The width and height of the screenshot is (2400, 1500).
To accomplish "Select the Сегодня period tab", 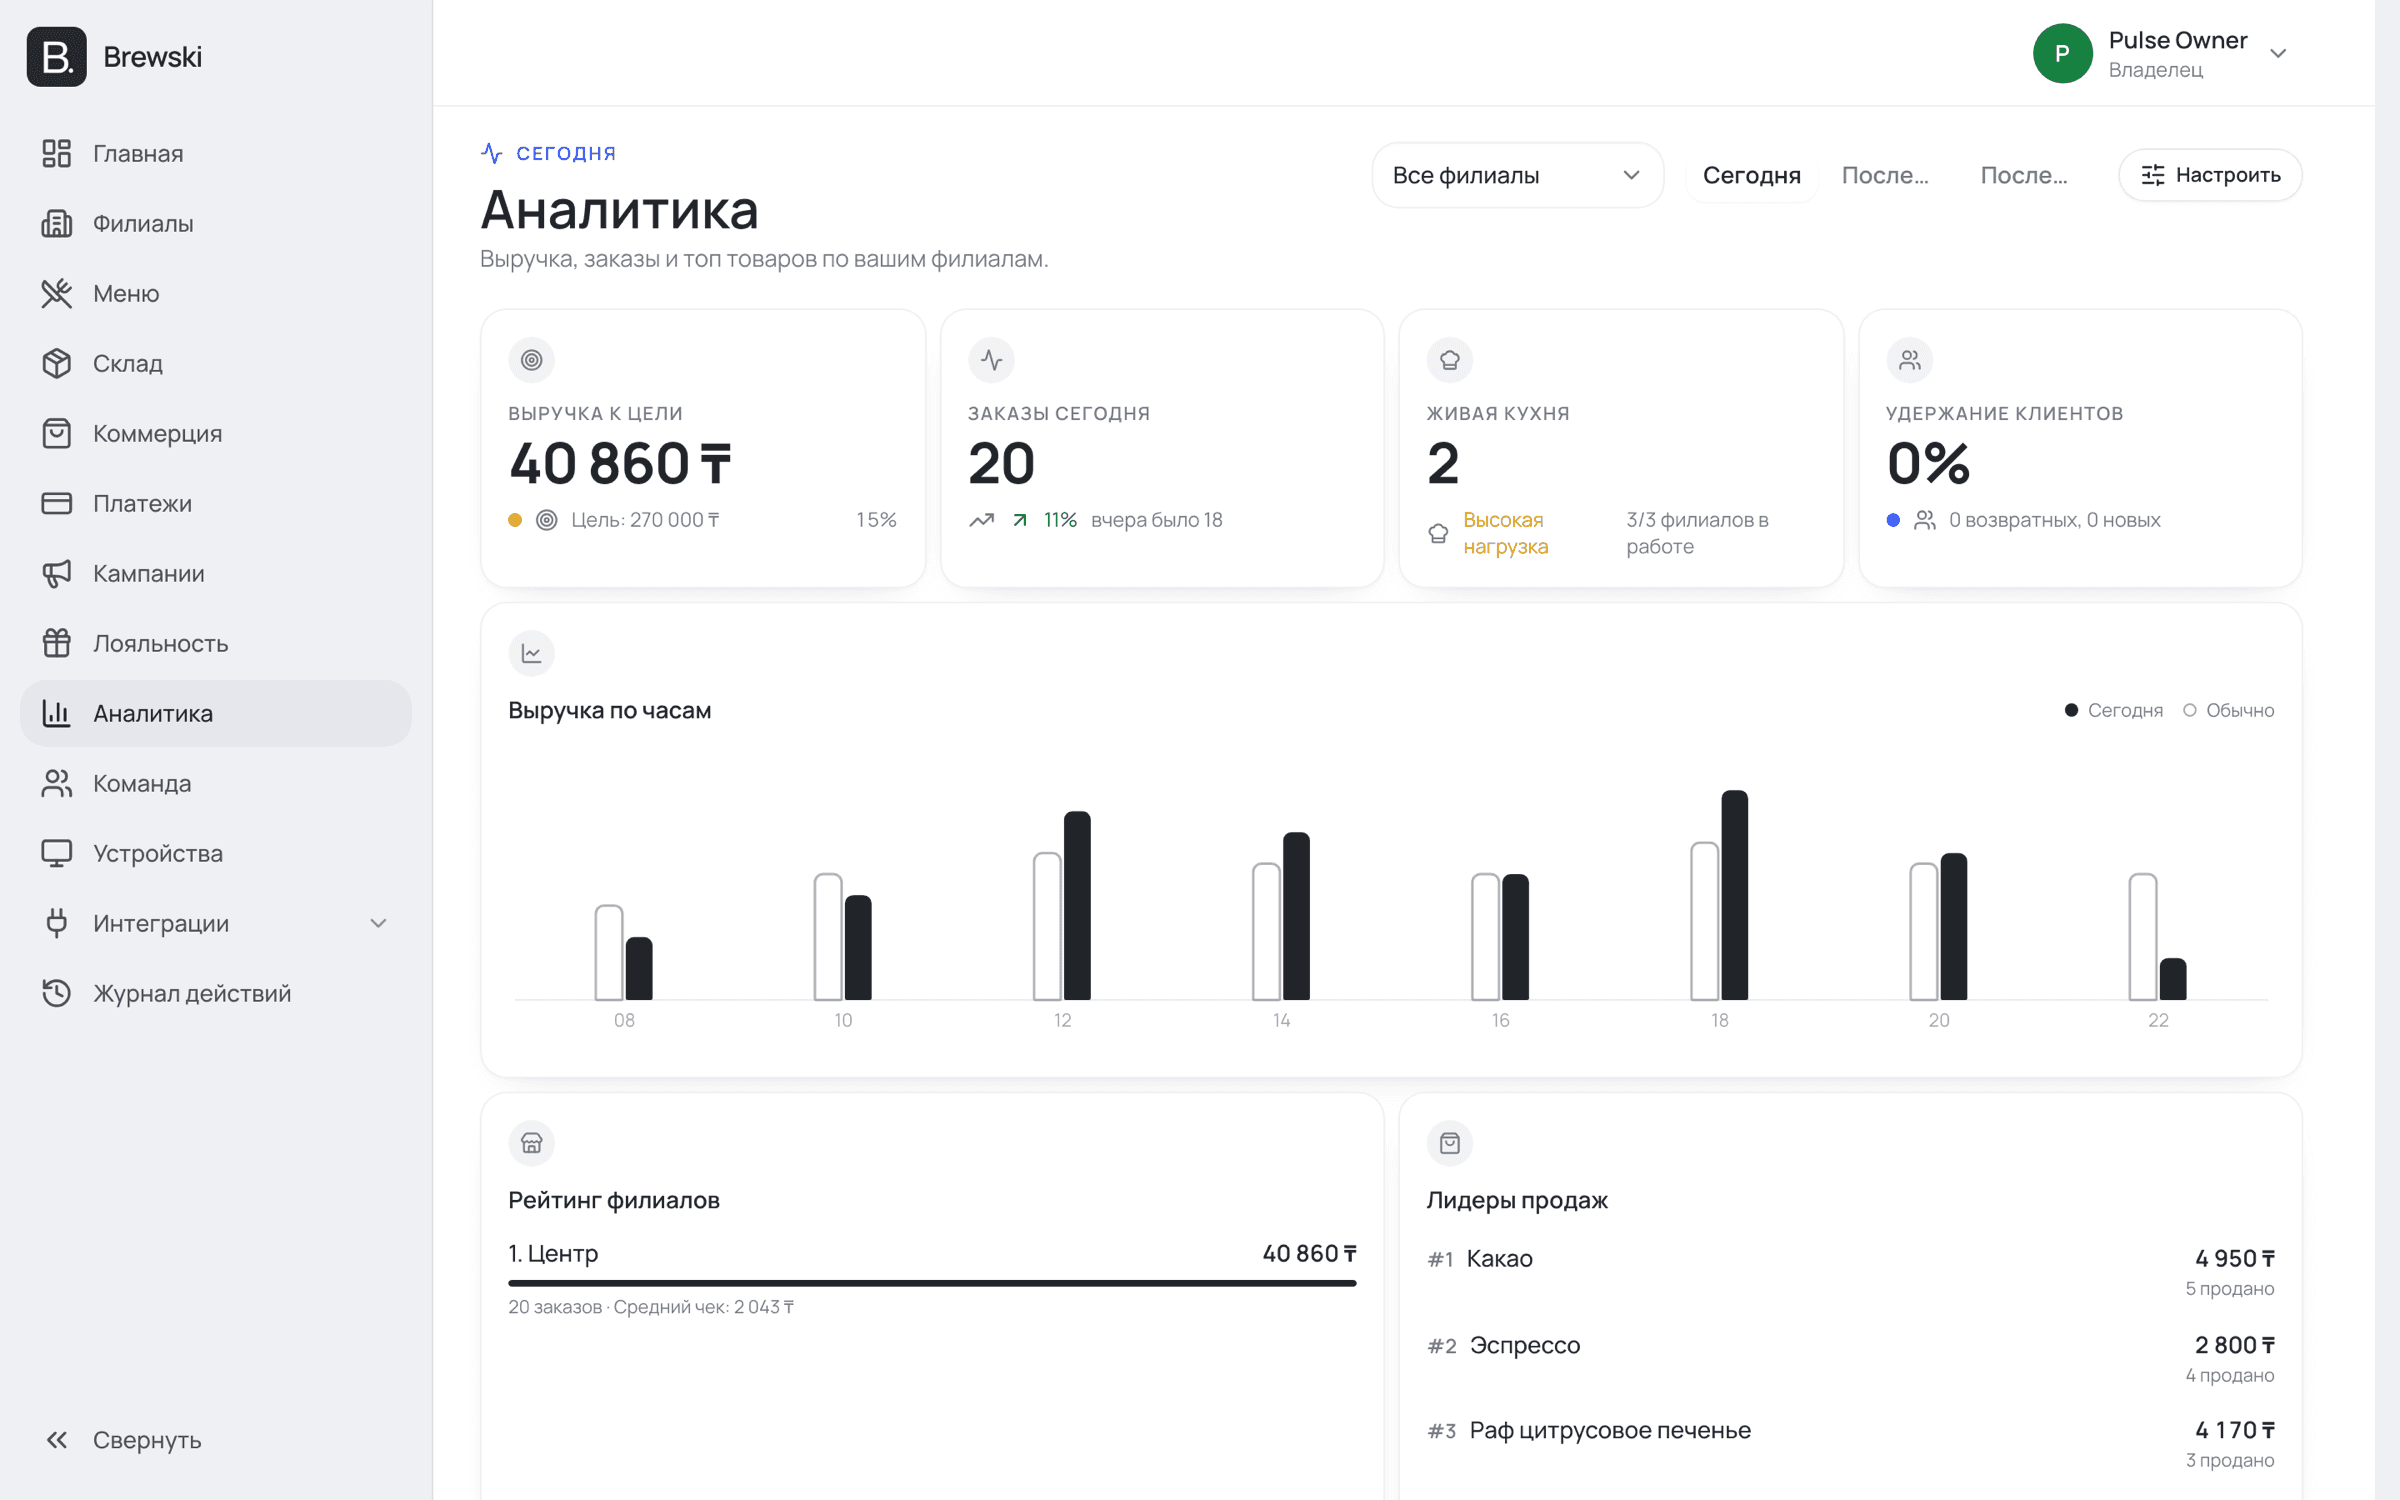I will coord(1751,175).
